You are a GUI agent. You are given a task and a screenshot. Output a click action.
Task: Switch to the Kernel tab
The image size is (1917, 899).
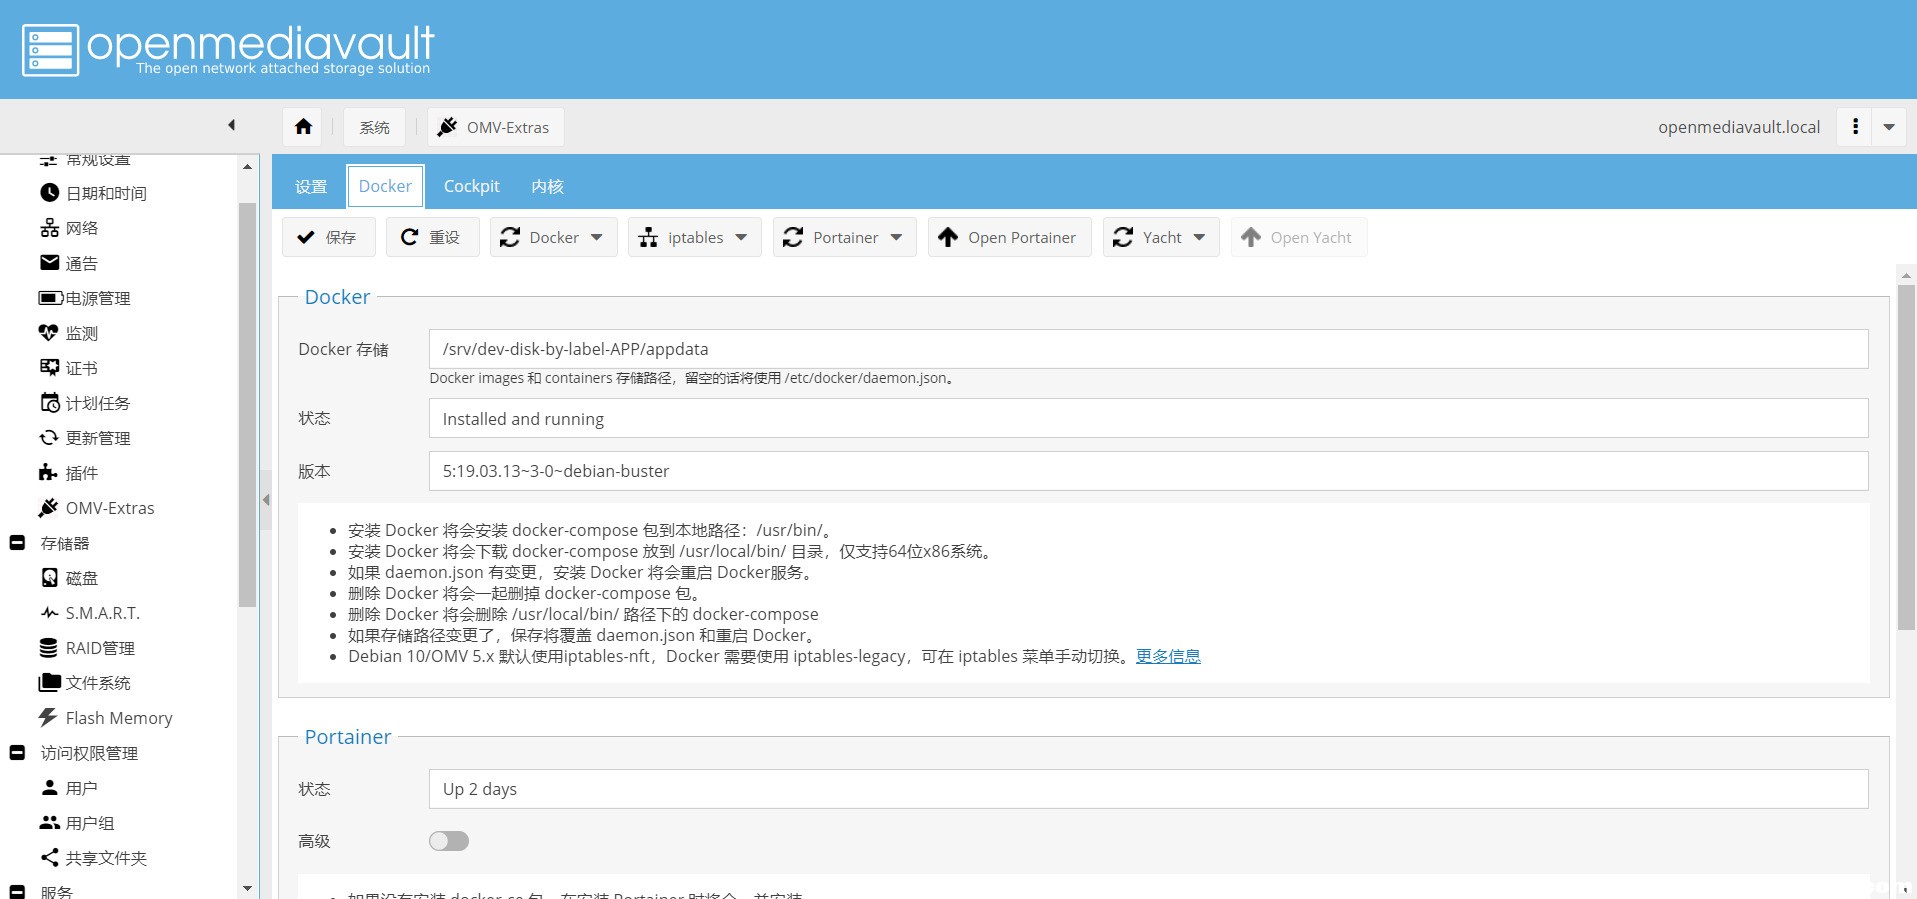[547, 187]
